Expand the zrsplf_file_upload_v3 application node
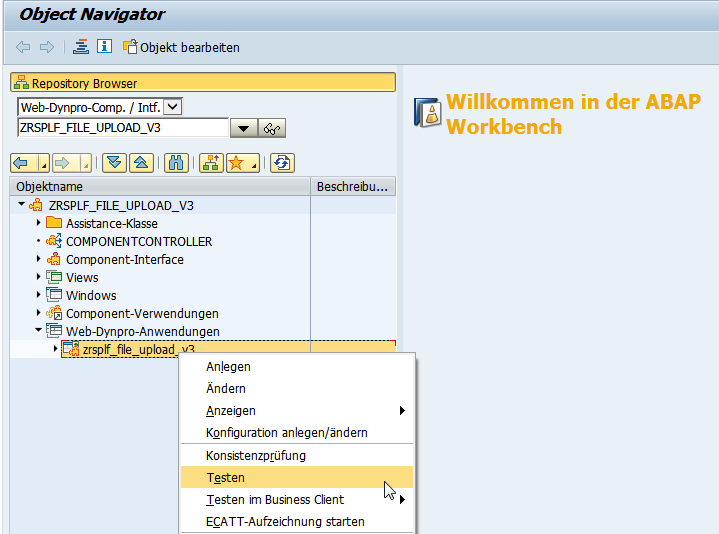The width and height of the screenshot is (719, 534). (55, 349)
